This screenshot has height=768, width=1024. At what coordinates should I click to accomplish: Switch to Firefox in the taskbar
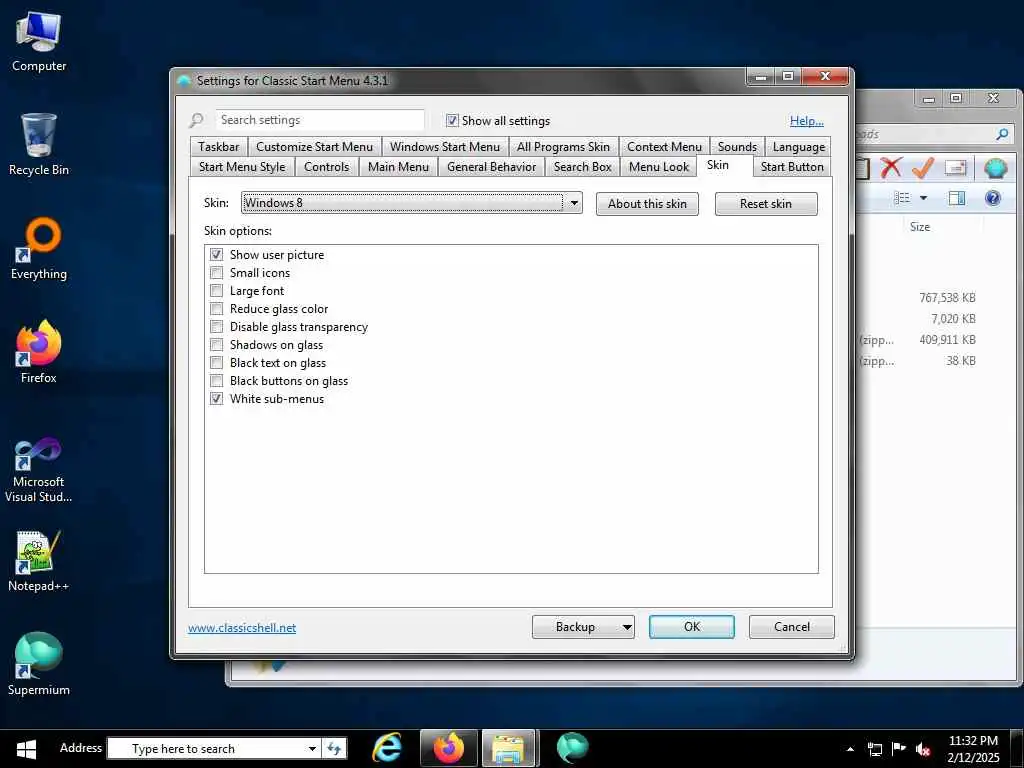pos(449,748)
